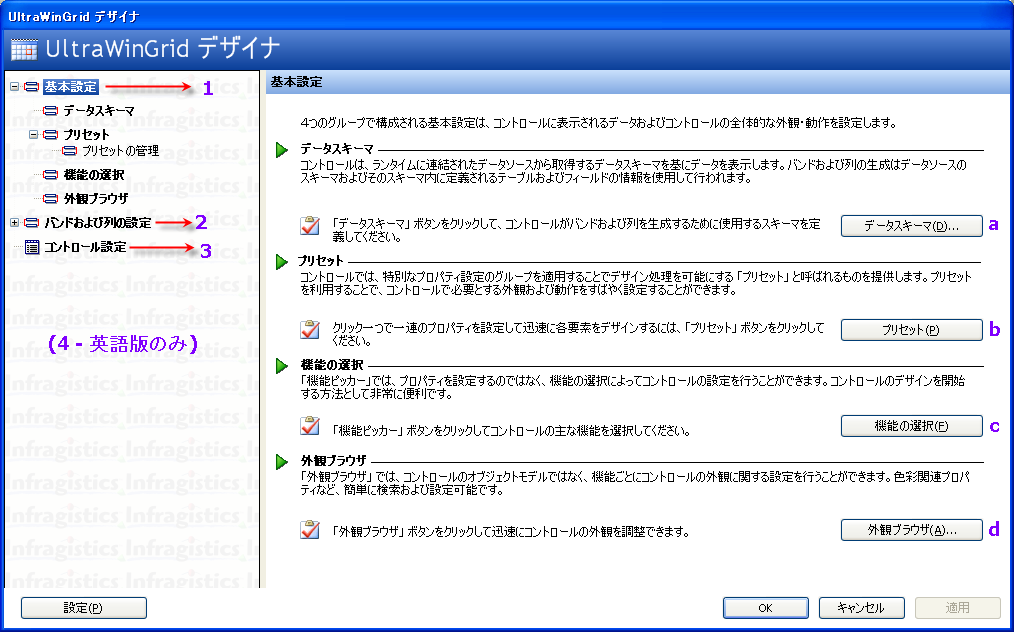Click the データスキーマ tree node icon
This screenshot has height=632, width=1014.
point(51,111)
